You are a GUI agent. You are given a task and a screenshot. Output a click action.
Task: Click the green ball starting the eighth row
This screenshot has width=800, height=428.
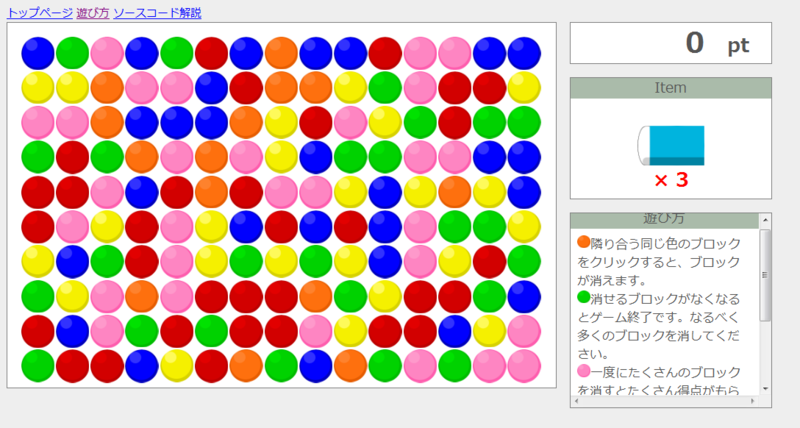pos(38,296)
